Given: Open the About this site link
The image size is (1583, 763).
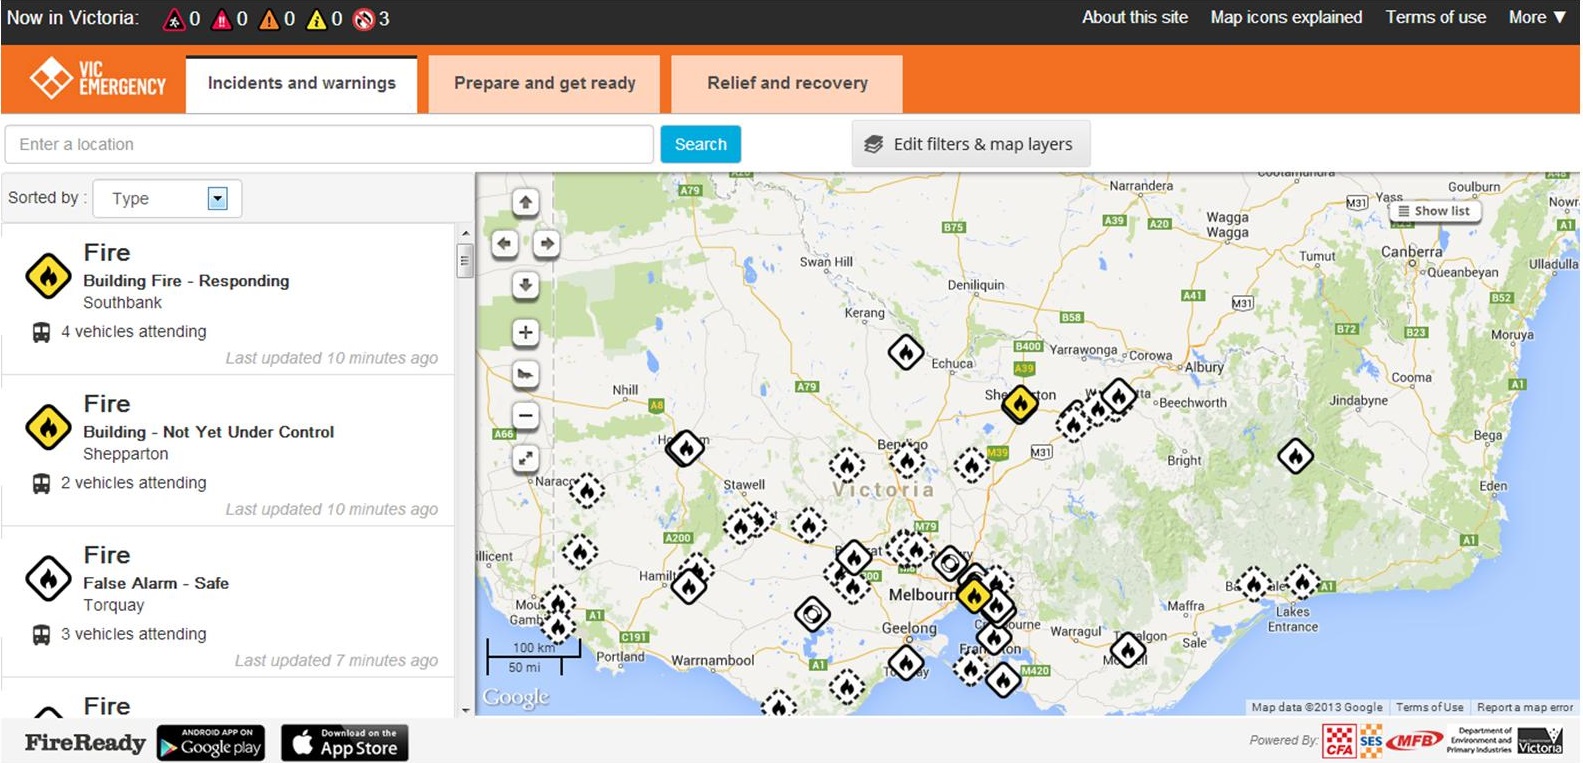Looking at the screenshot, I should pos(1135,17).
